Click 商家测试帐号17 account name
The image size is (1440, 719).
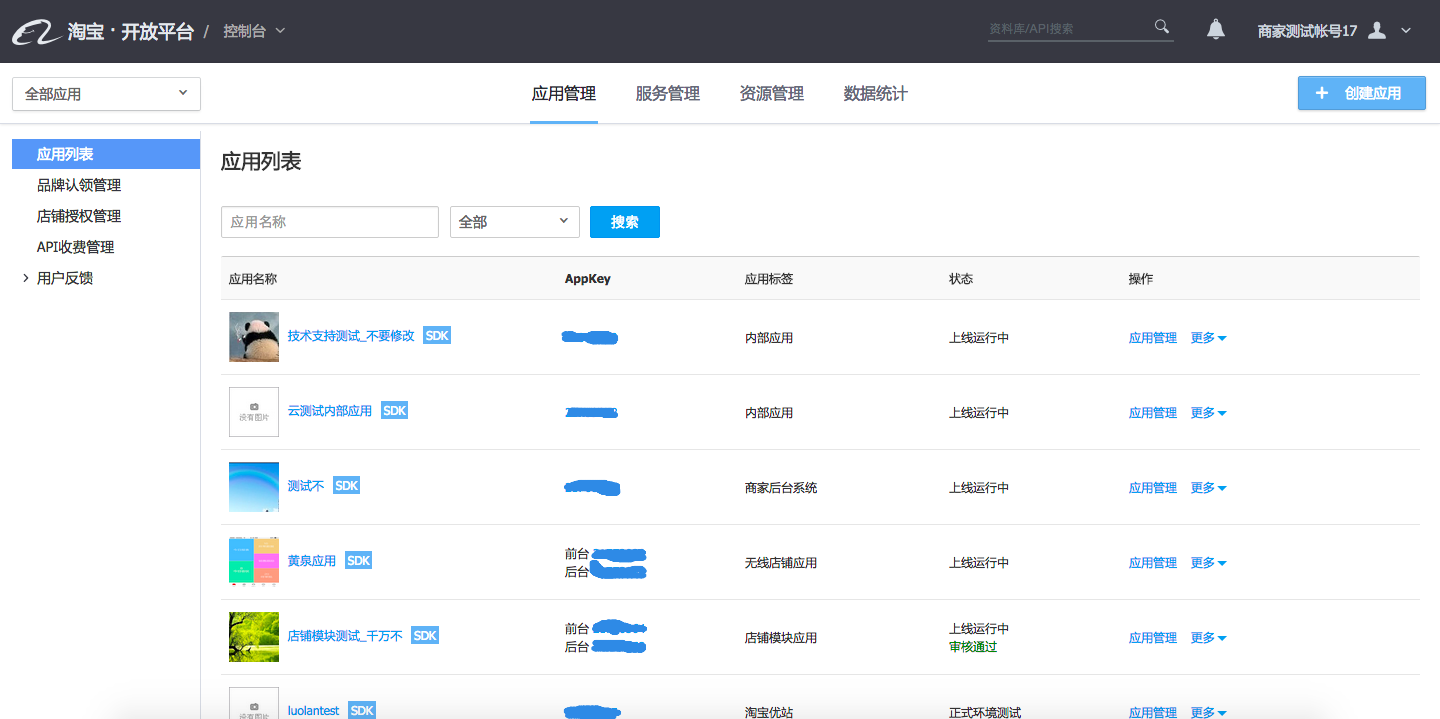pyautogui.click(x=1307, y=31)
